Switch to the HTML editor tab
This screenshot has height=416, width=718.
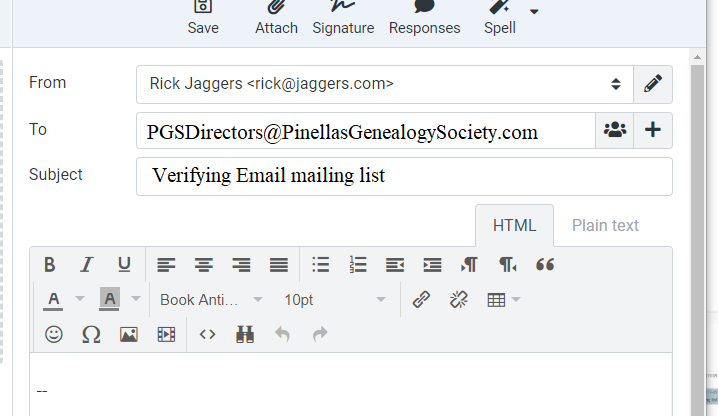coord(514,225)
